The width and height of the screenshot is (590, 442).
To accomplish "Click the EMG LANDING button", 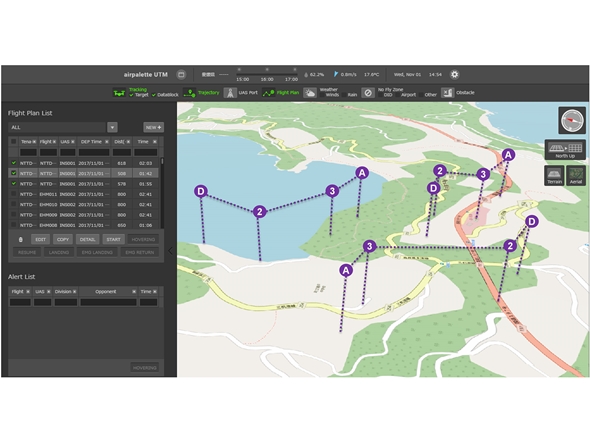I will click(97, 252).
